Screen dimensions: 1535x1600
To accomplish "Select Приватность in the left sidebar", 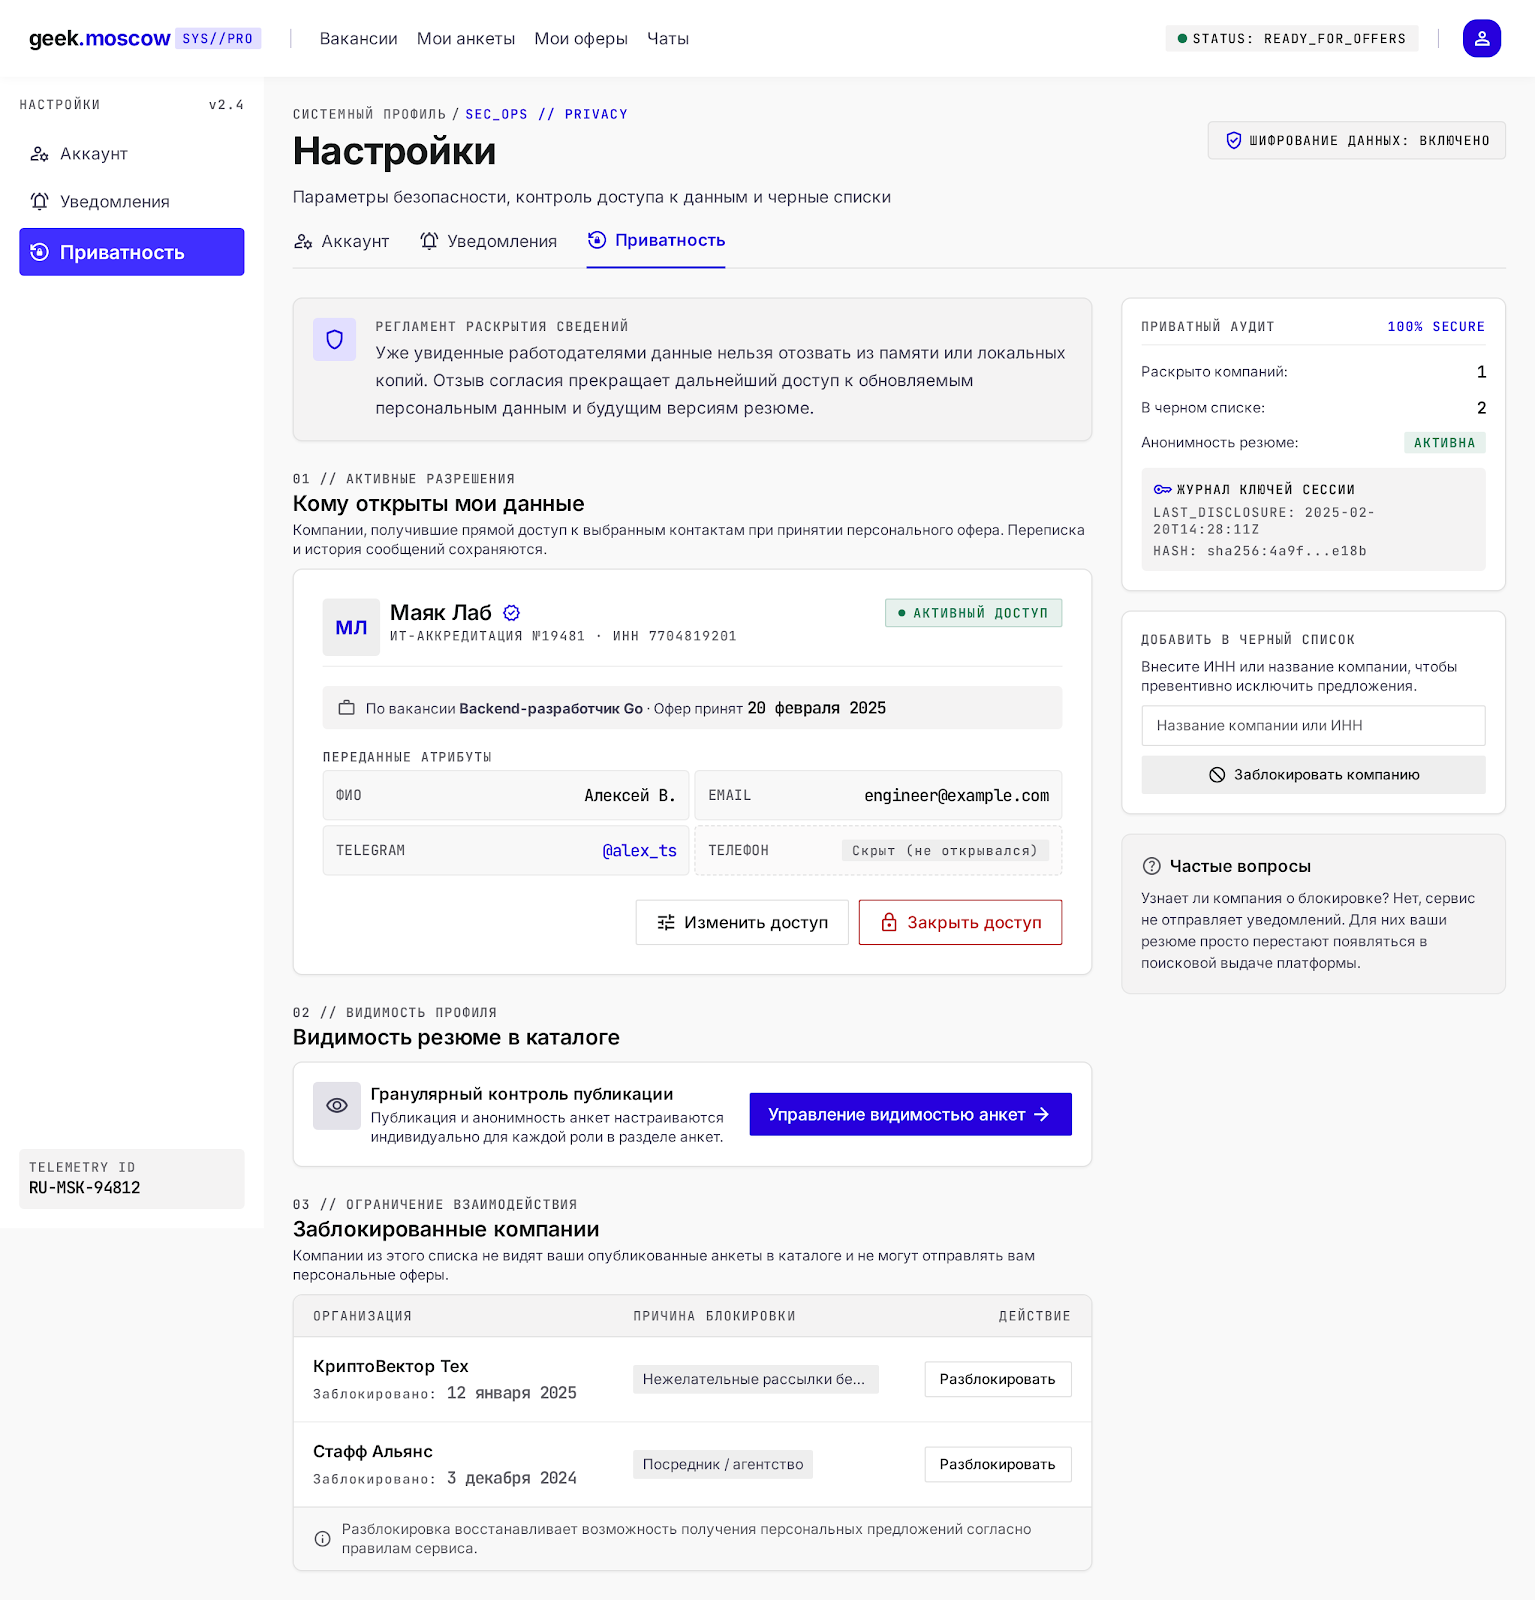I will [x=132, y=252].
